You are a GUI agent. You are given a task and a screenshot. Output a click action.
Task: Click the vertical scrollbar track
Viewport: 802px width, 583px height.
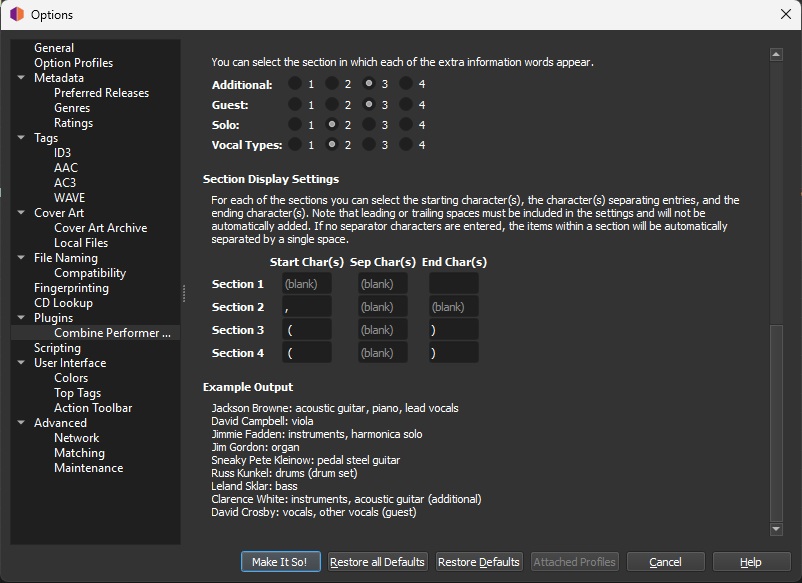coord(775,200)
